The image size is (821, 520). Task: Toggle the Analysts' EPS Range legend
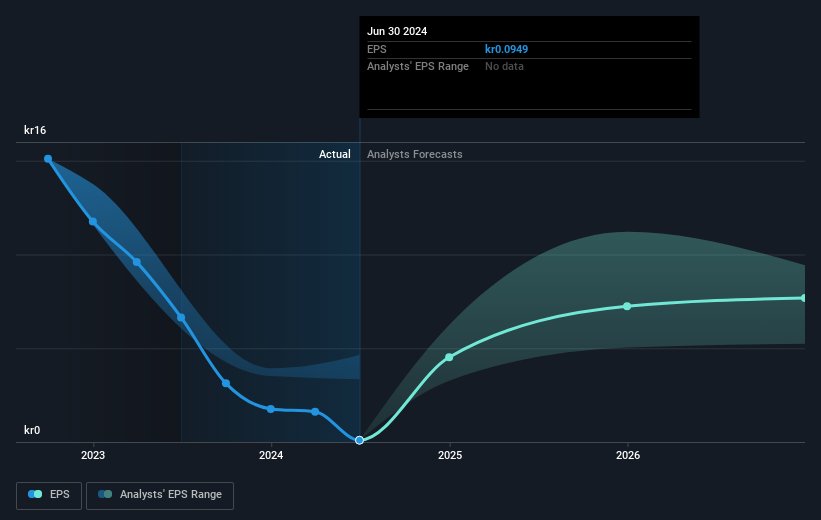(x=160, y=495)
